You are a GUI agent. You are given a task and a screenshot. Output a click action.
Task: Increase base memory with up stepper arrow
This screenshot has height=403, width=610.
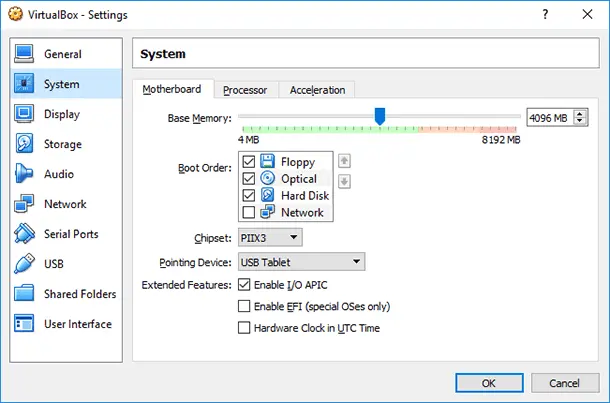click(x=580, y=114)
